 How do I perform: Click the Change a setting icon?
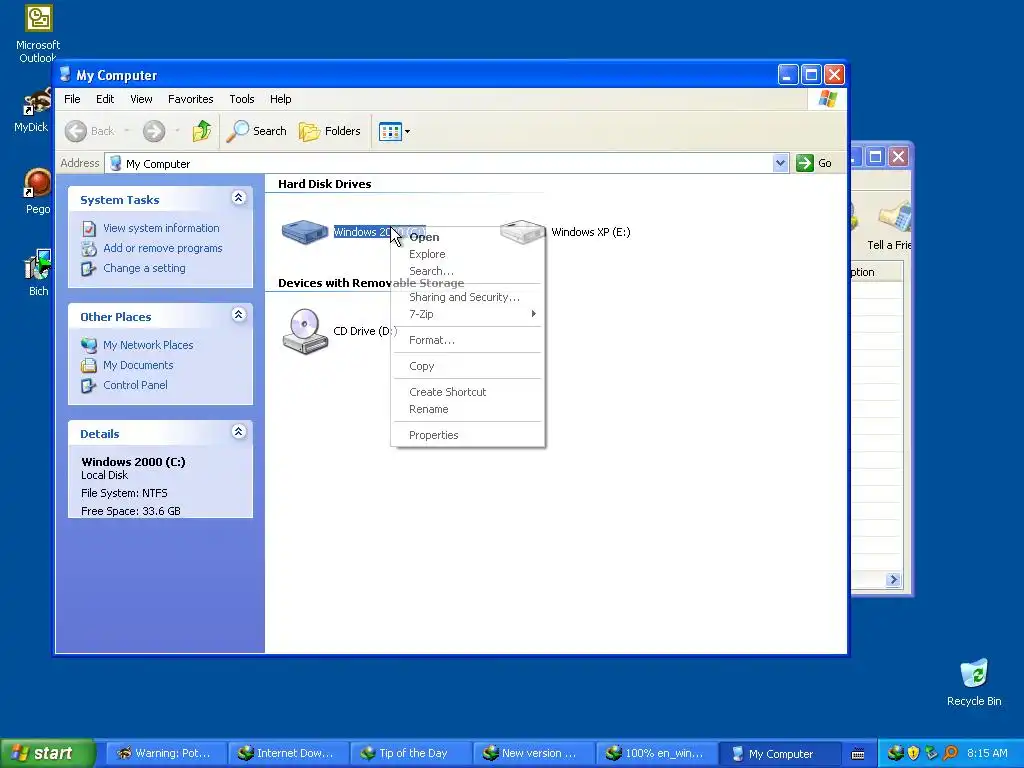(89, 268)
